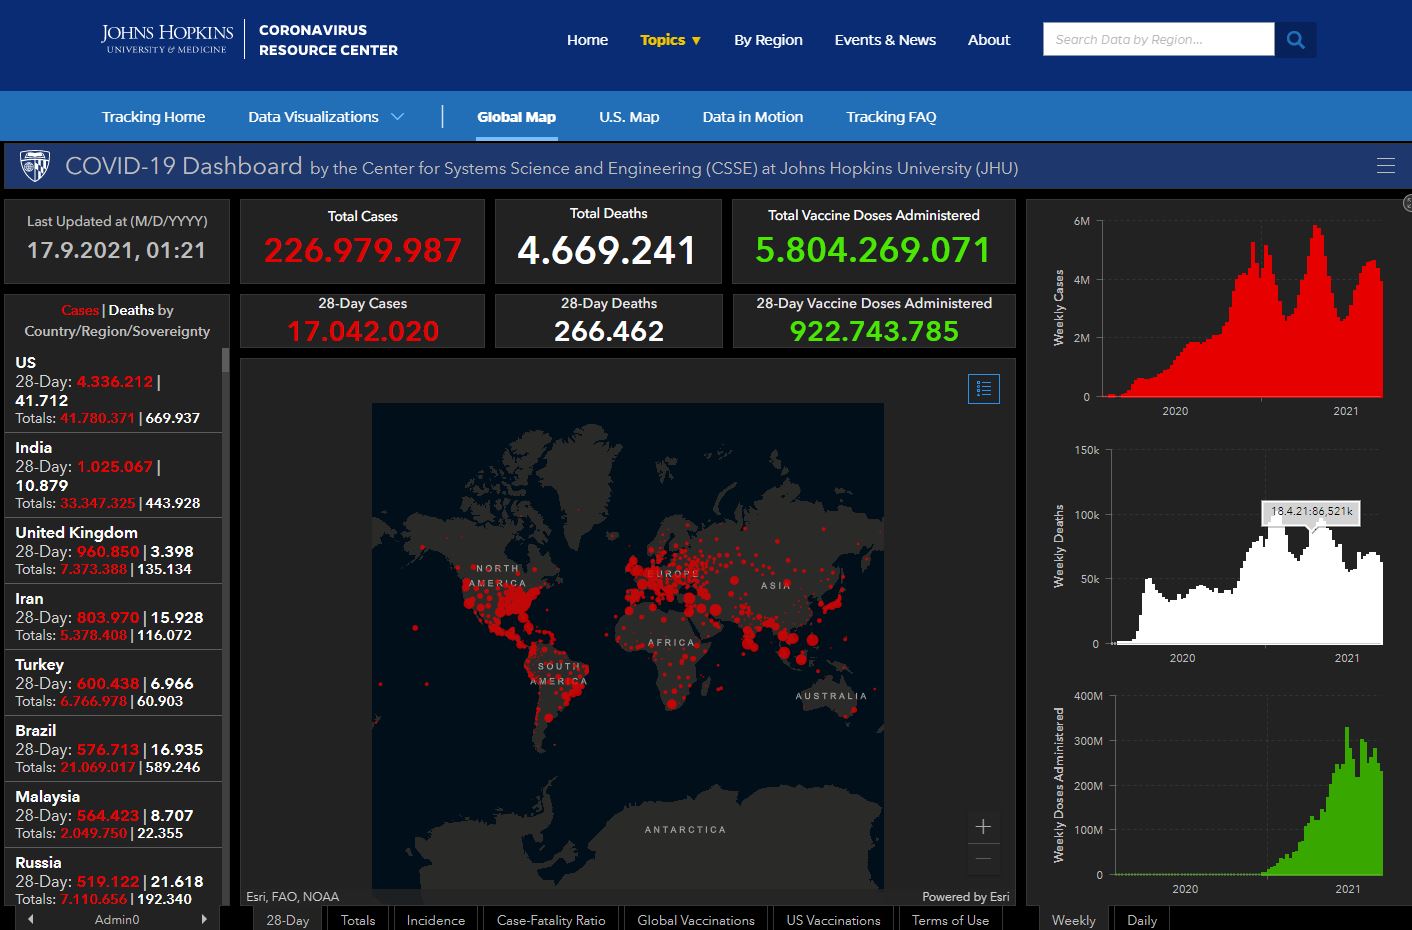Select Brazil in country list
Screen dimensions: 1412x930
113,748
